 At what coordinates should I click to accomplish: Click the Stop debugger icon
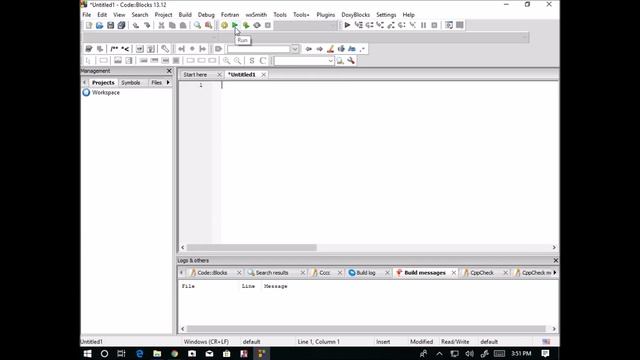(x=434, y=25)
